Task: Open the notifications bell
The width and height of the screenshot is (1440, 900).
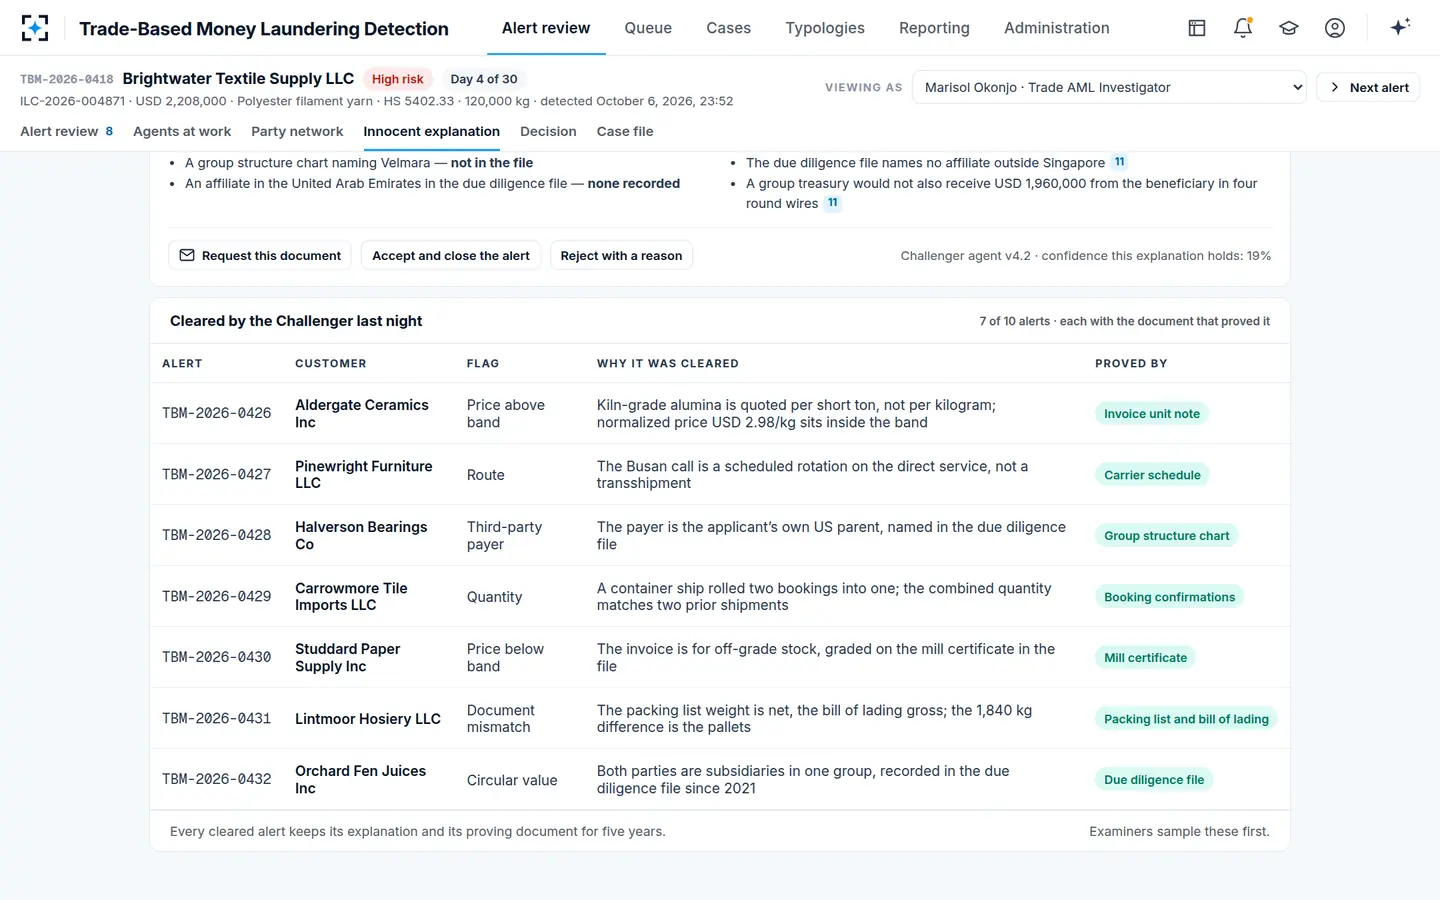Action: click(1243, 28)
